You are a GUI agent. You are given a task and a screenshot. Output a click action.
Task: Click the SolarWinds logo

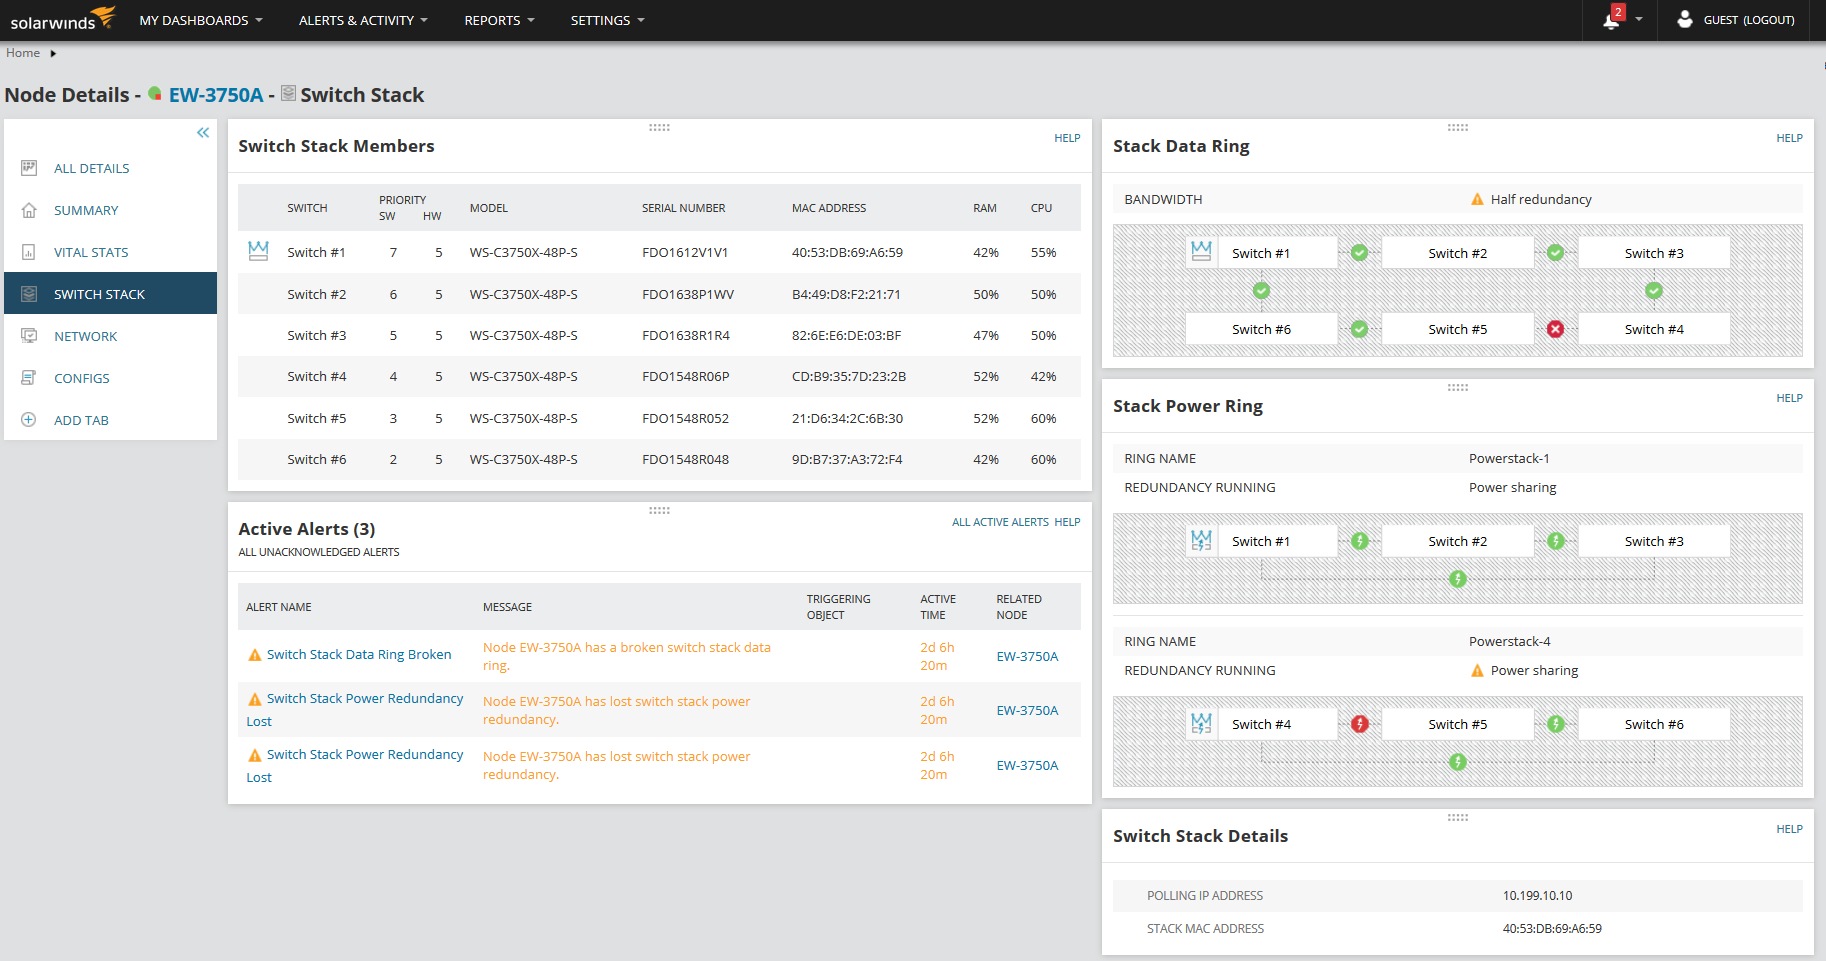(x=62, y=19)
